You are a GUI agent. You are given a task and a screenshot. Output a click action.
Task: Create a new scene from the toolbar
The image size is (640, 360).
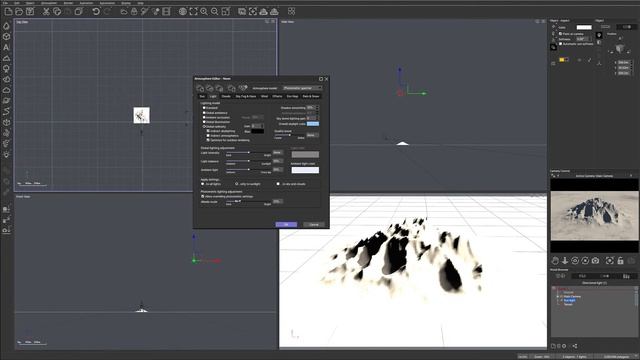click(x=8, y=11)
